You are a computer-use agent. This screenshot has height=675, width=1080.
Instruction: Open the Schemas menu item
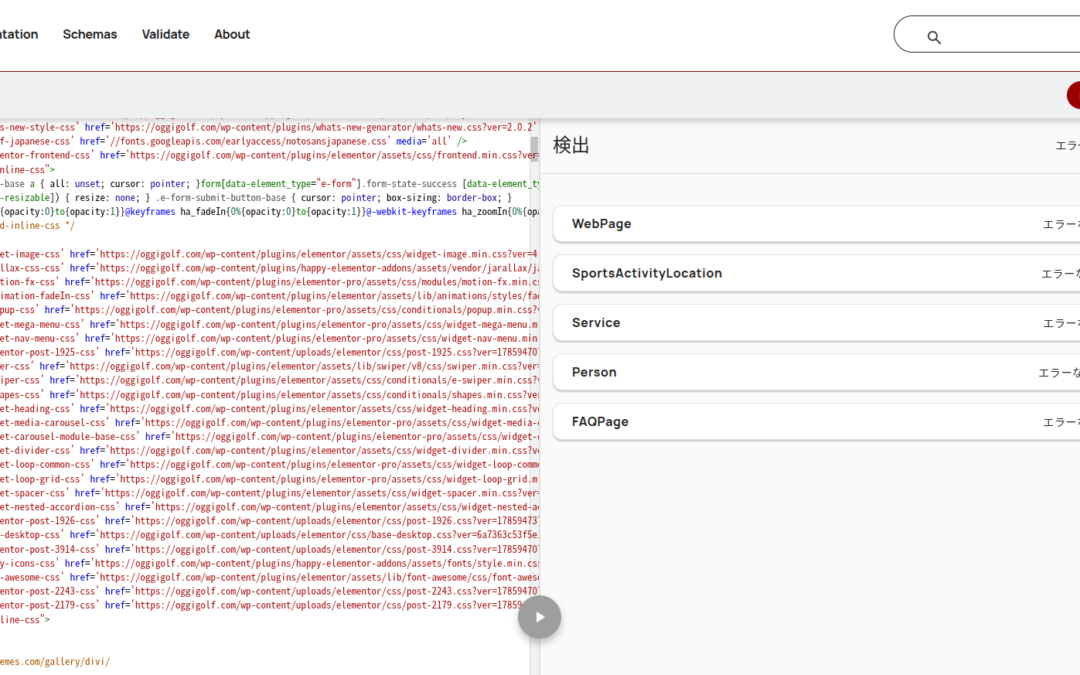[x=90, y=34]
